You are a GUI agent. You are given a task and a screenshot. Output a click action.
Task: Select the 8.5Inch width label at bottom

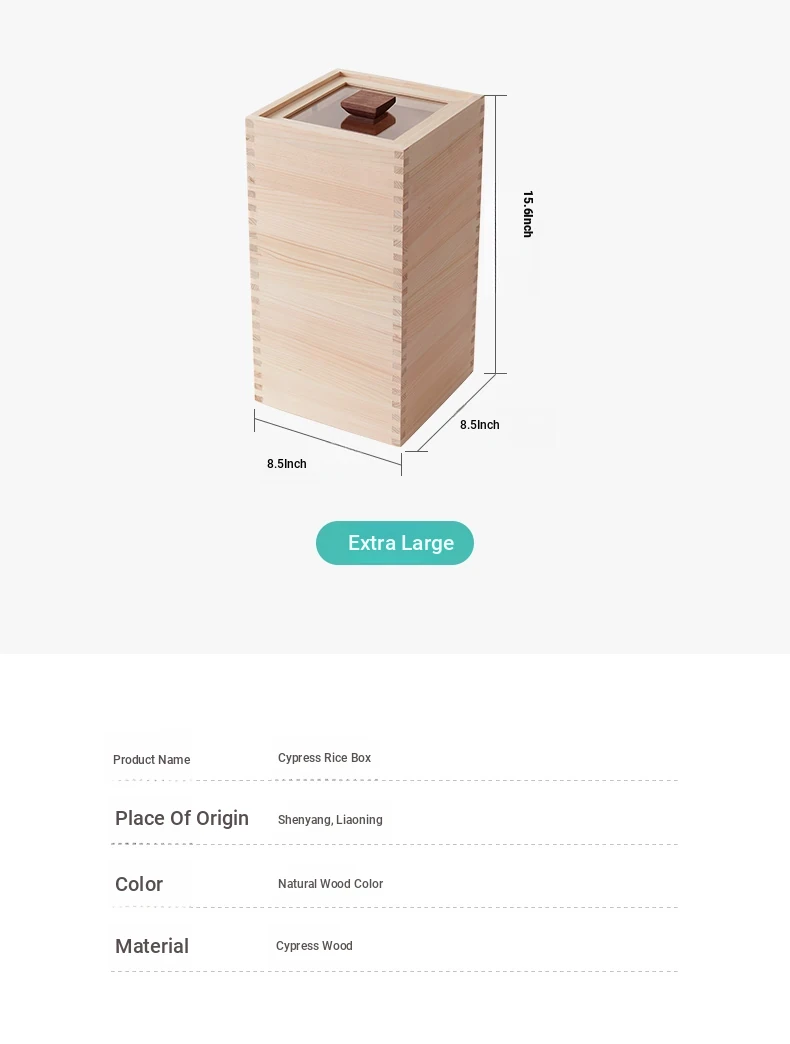pyautogui.click(x=287, y=463)
